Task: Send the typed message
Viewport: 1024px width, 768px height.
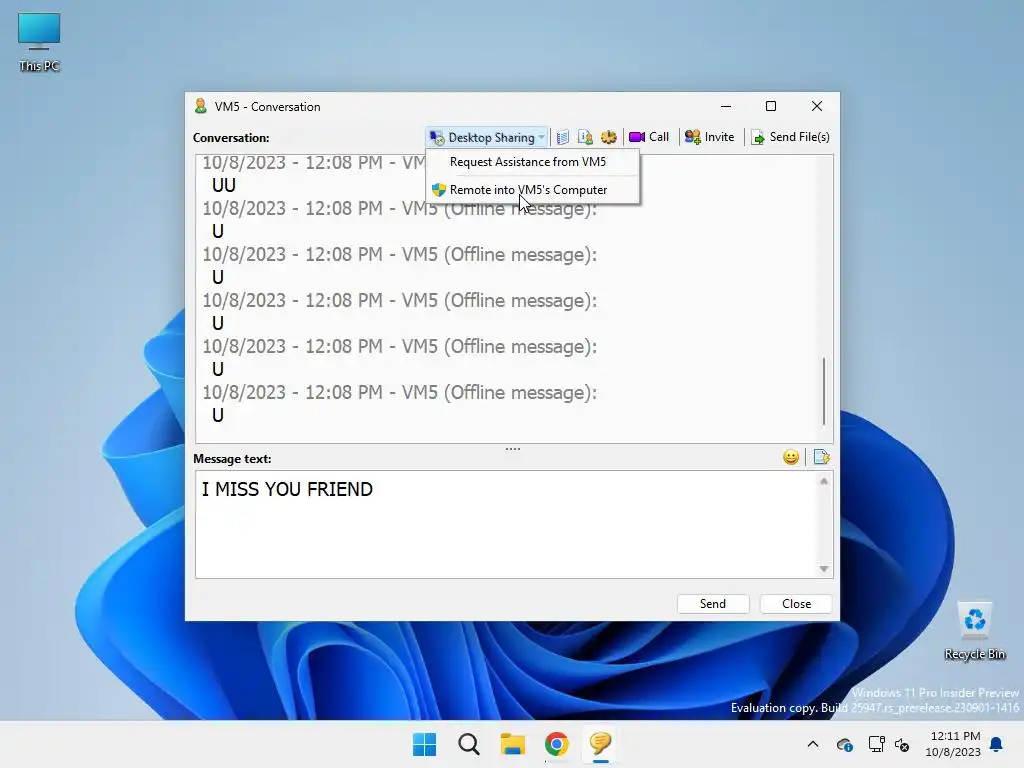Action: (712, 604)
